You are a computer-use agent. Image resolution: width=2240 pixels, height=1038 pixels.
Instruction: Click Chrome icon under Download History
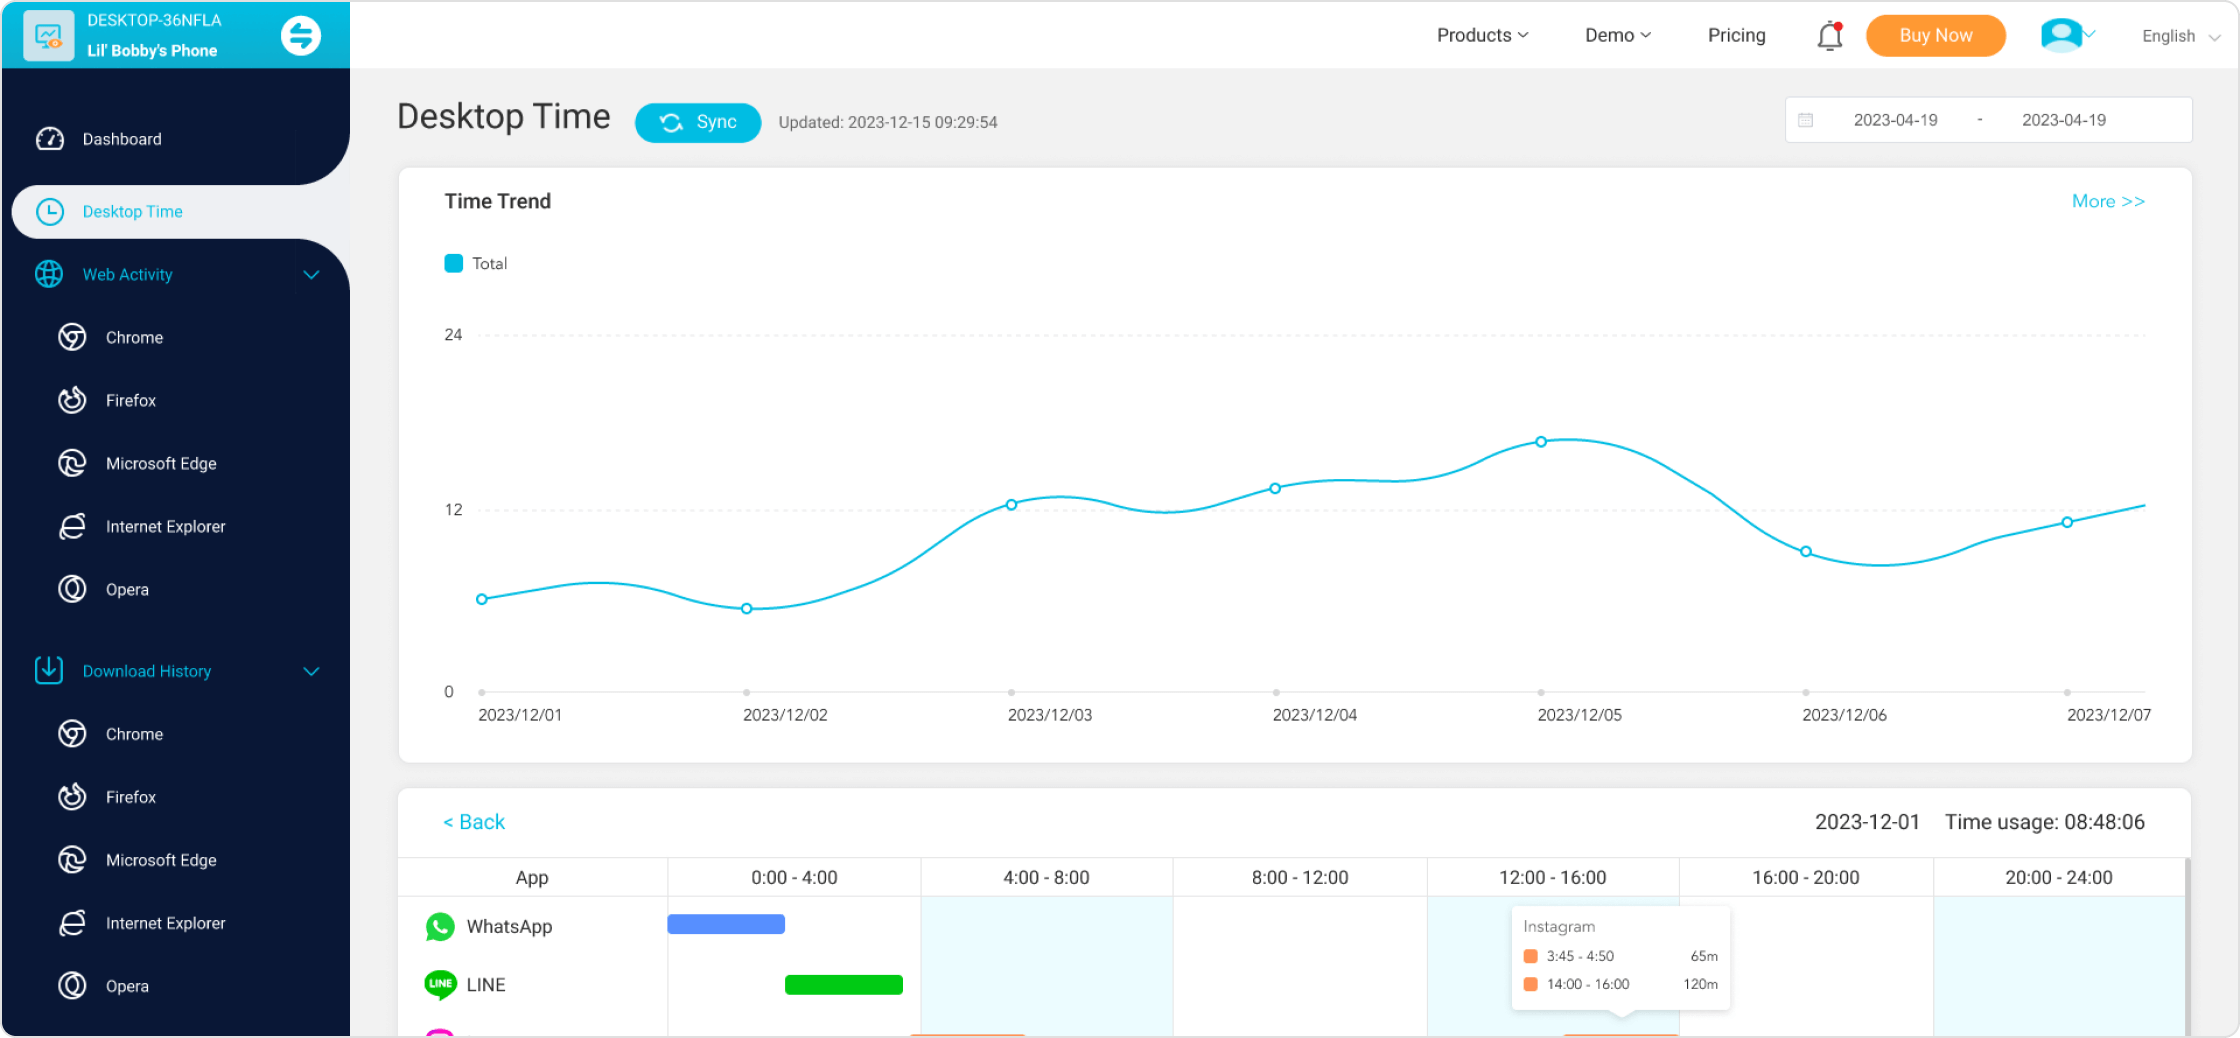pos(72,734)
